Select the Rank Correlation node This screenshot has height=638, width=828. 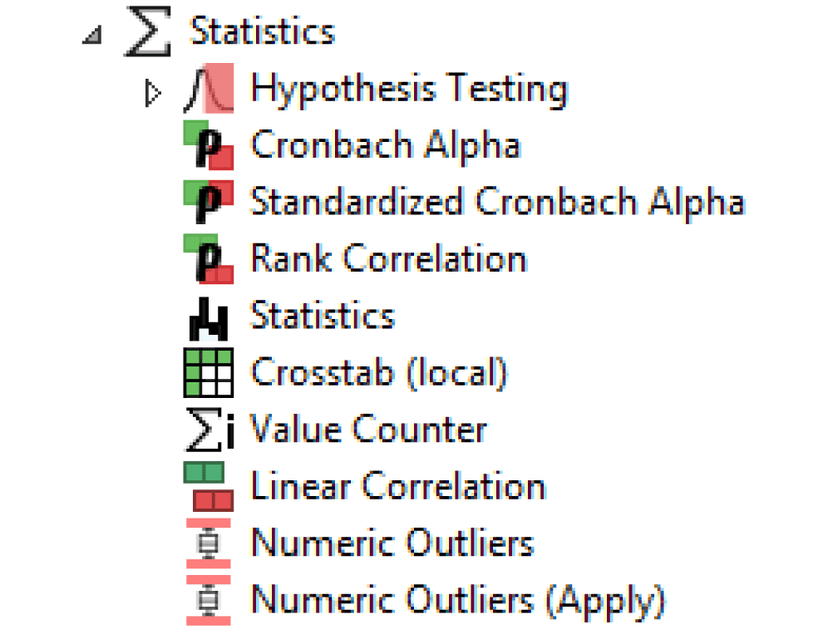(x=388, y=259)
